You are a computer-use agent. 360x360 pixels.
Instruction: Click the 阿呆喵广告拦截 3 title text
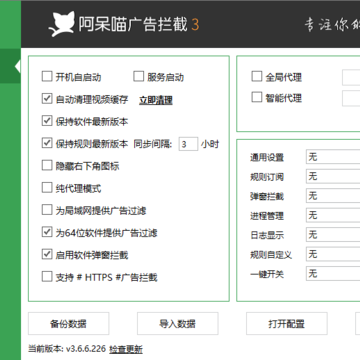coord(139,25)
